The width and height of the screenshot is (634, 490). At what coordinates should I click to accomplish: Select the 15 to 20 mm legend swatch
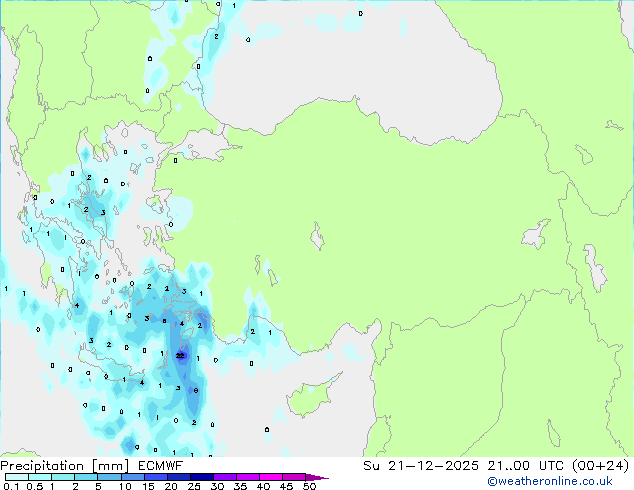(156, 477)
